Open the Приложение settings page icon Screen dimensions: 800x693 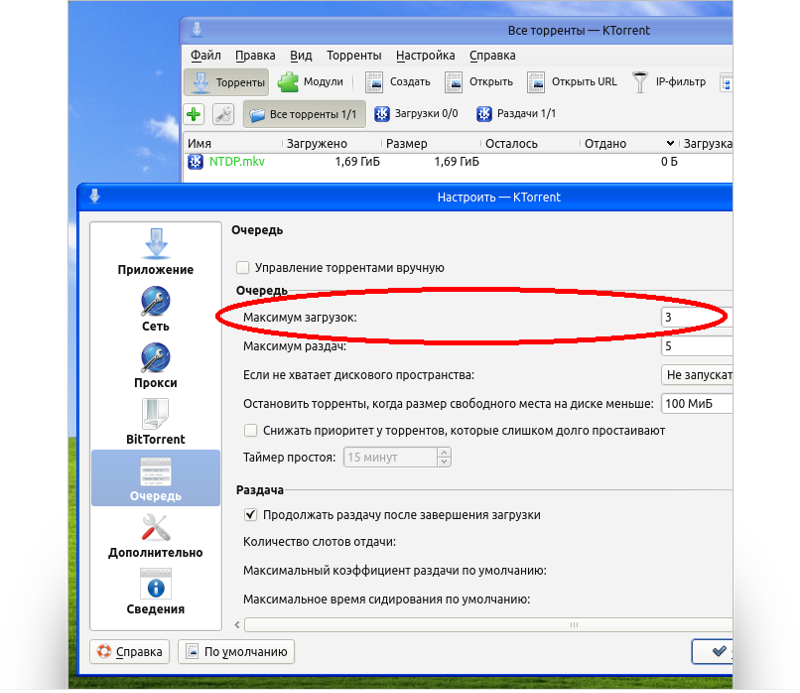(x=156, y=243)
